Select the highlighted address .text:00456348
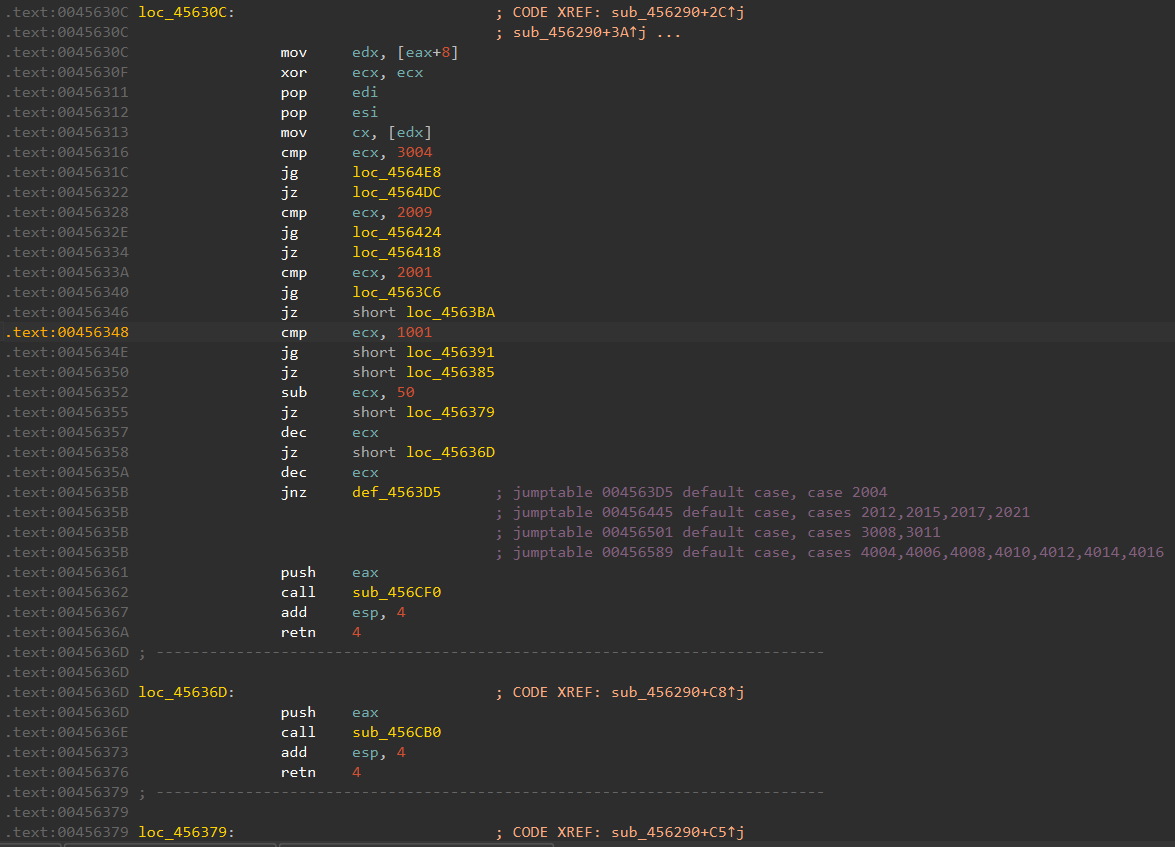 point(66,332)
